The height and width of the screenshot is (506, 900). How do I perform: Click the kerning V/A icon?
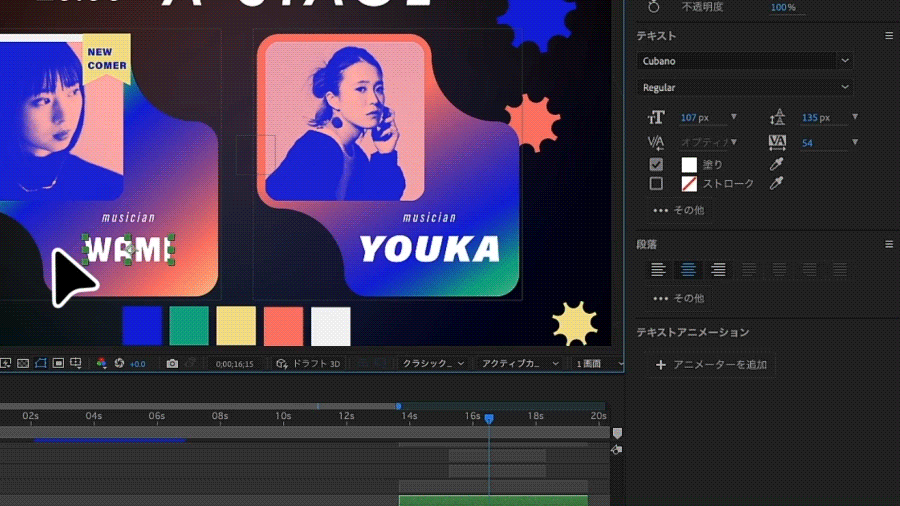click(x=656, y=142)
